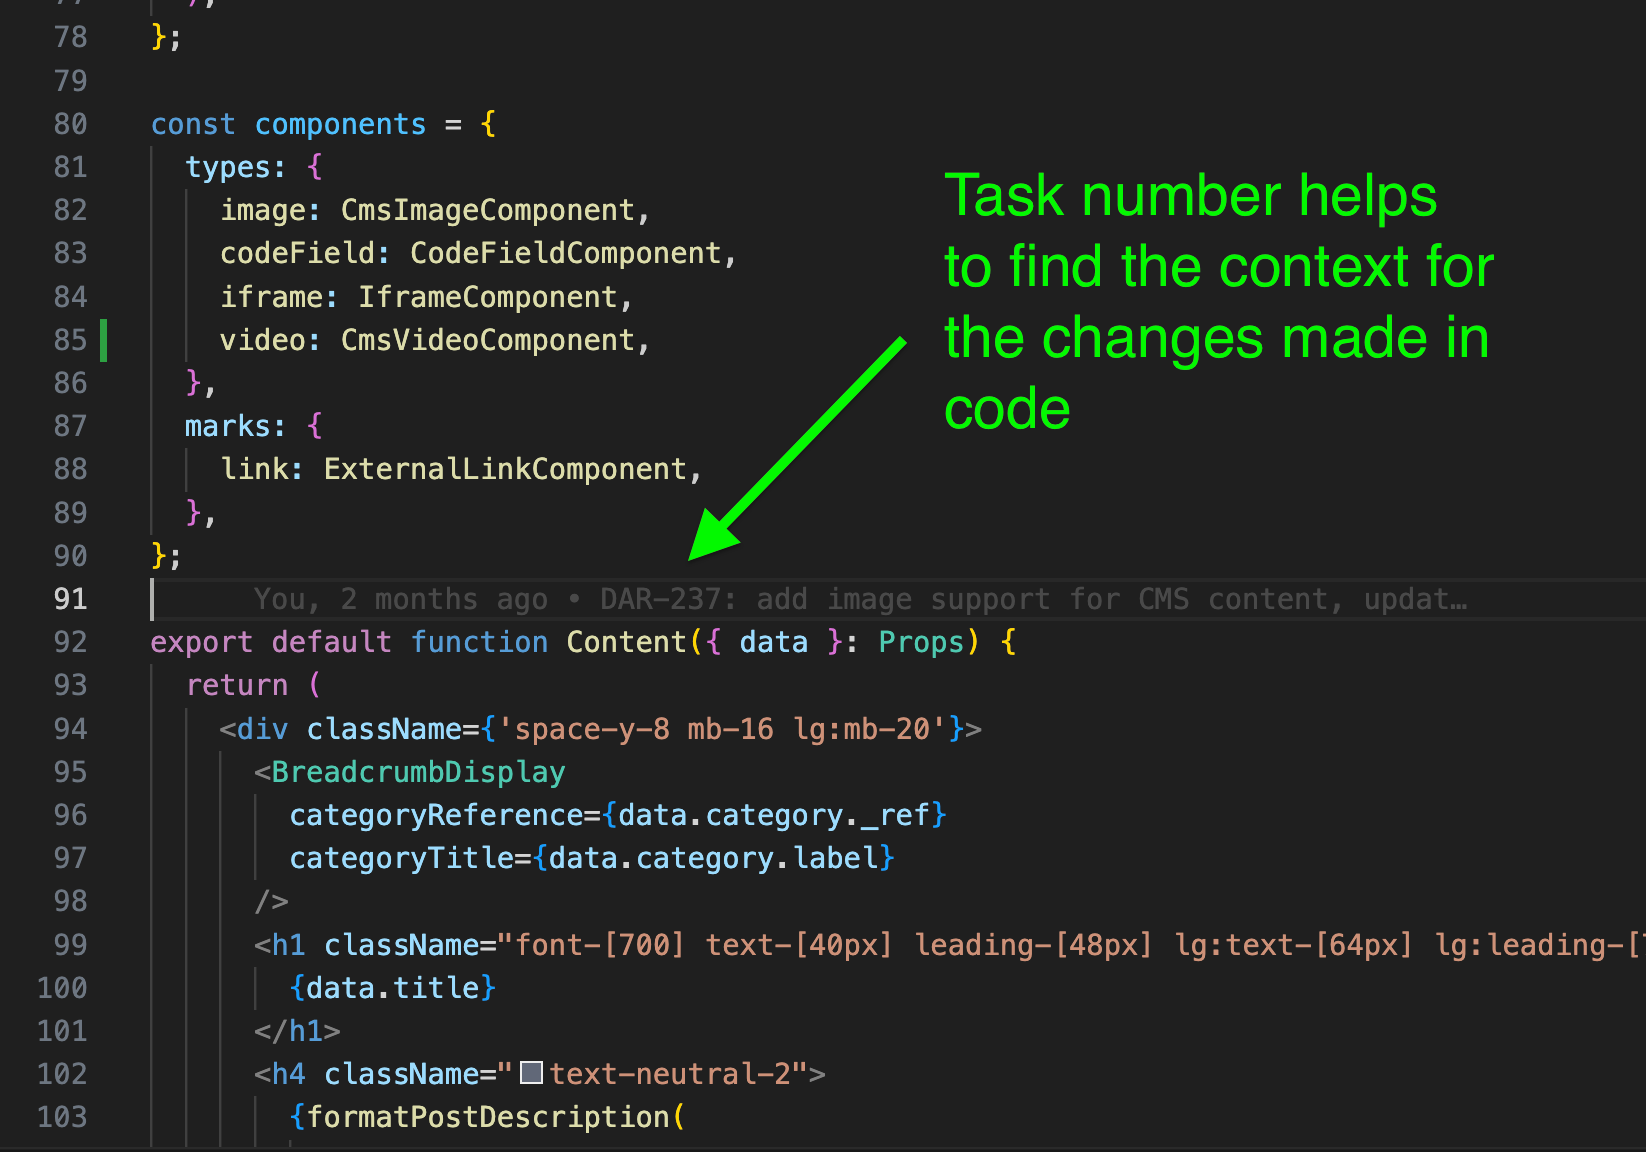
Task: Click the ExternalLinkComponent reference
Action: point(505,469)
